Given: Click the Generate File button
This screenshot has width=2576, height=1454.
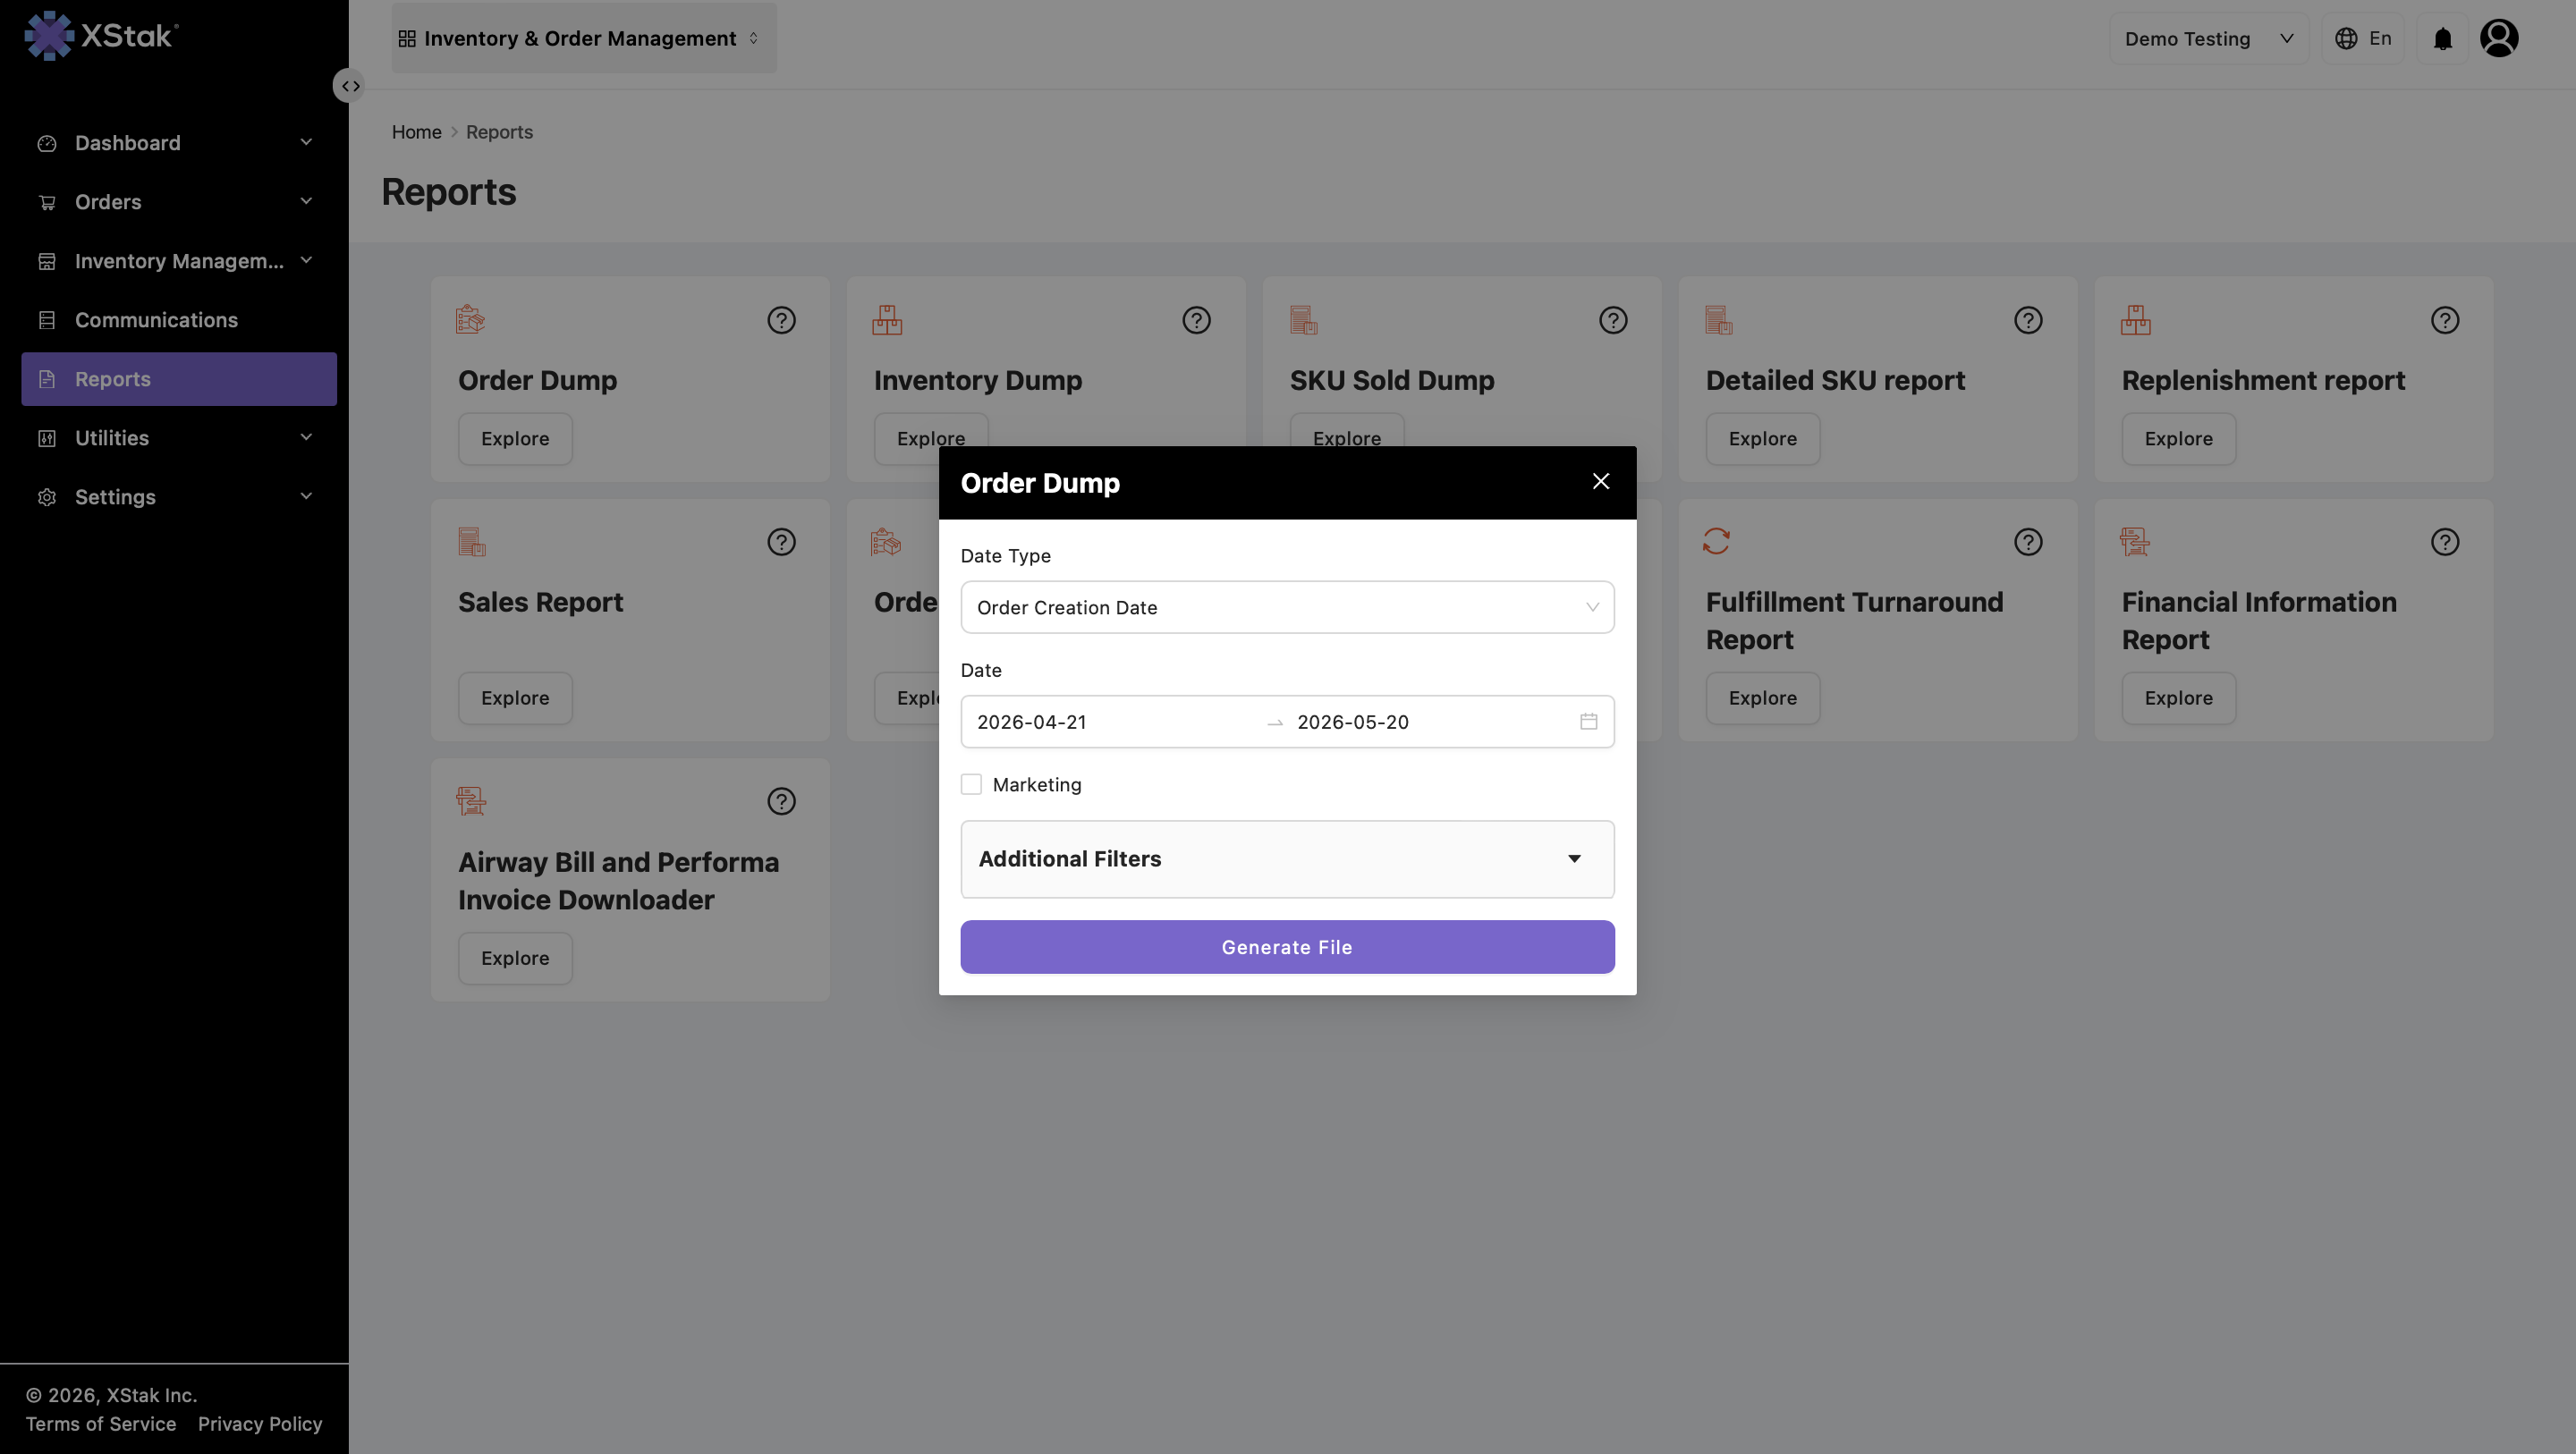Looking at the screenshot, I should (x=1287, y=947).
